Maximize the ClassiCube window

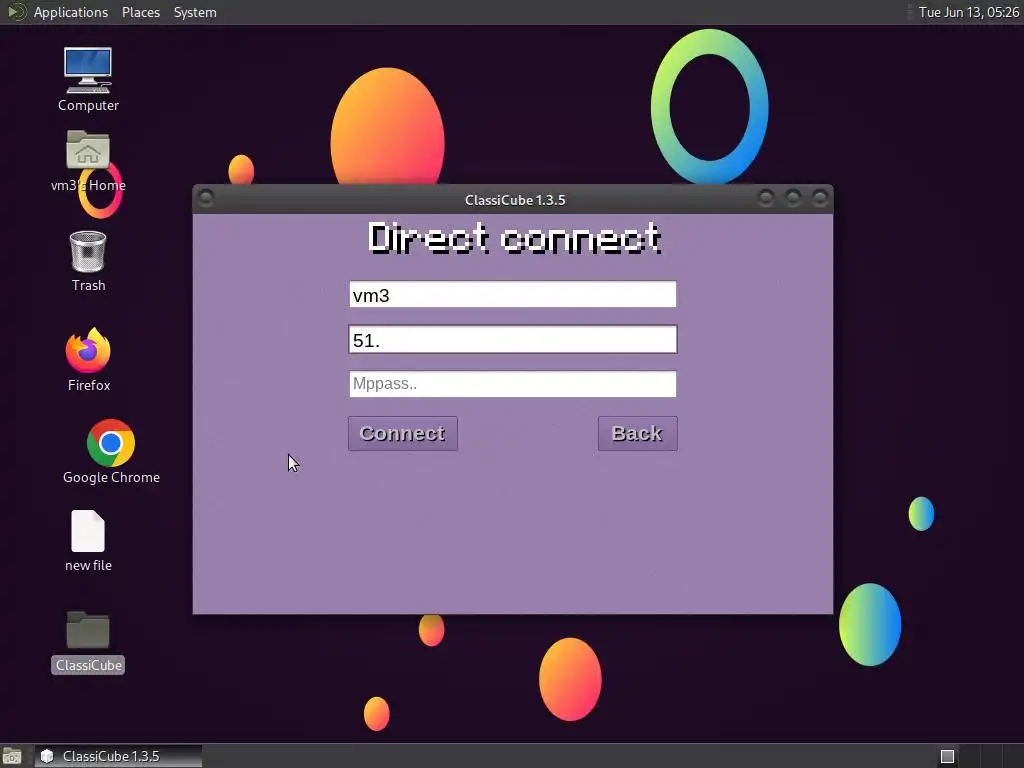point(793,198)
